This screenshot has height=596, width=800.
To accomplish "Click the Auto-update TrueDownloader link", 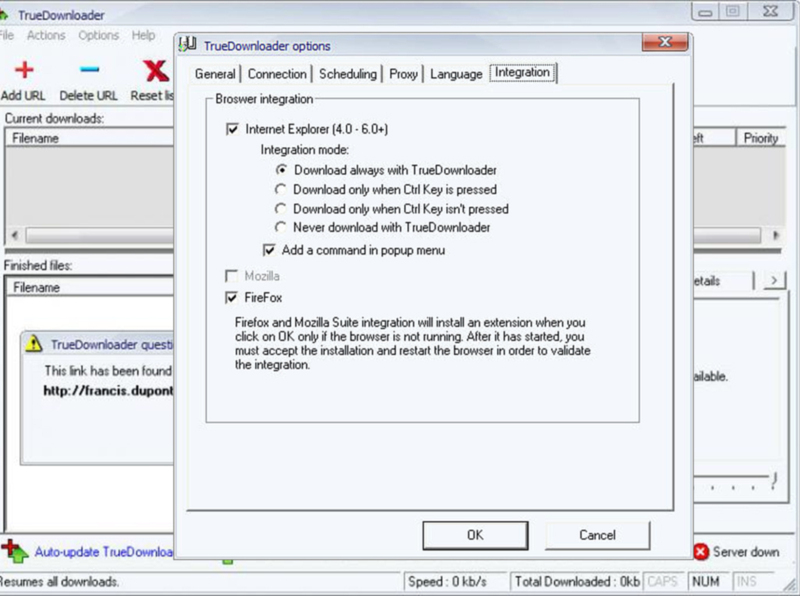I will coord(104,552).
